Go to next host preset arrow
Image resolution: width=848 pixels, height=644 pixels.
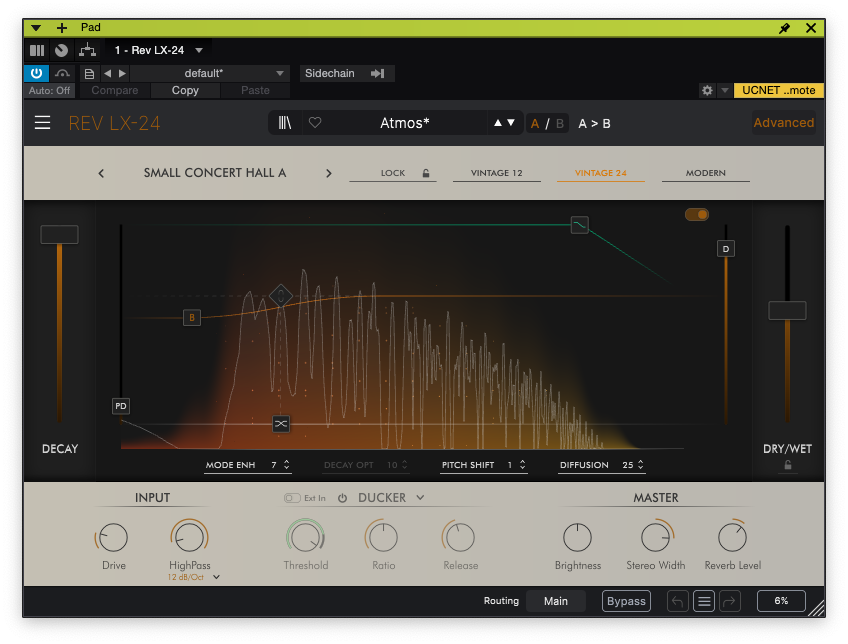point(122,73)
